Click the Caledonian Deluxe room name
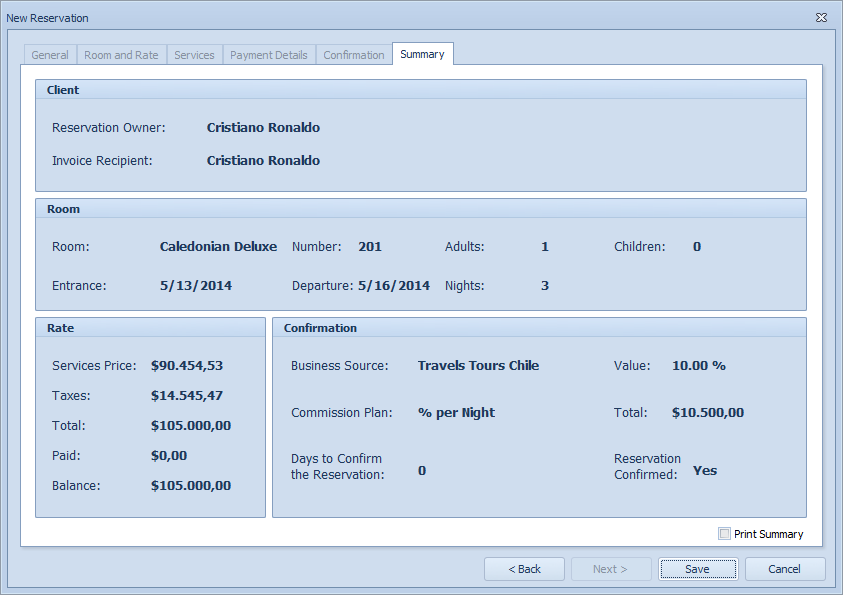This screenshot has width=843, height=595. (218, 247)
